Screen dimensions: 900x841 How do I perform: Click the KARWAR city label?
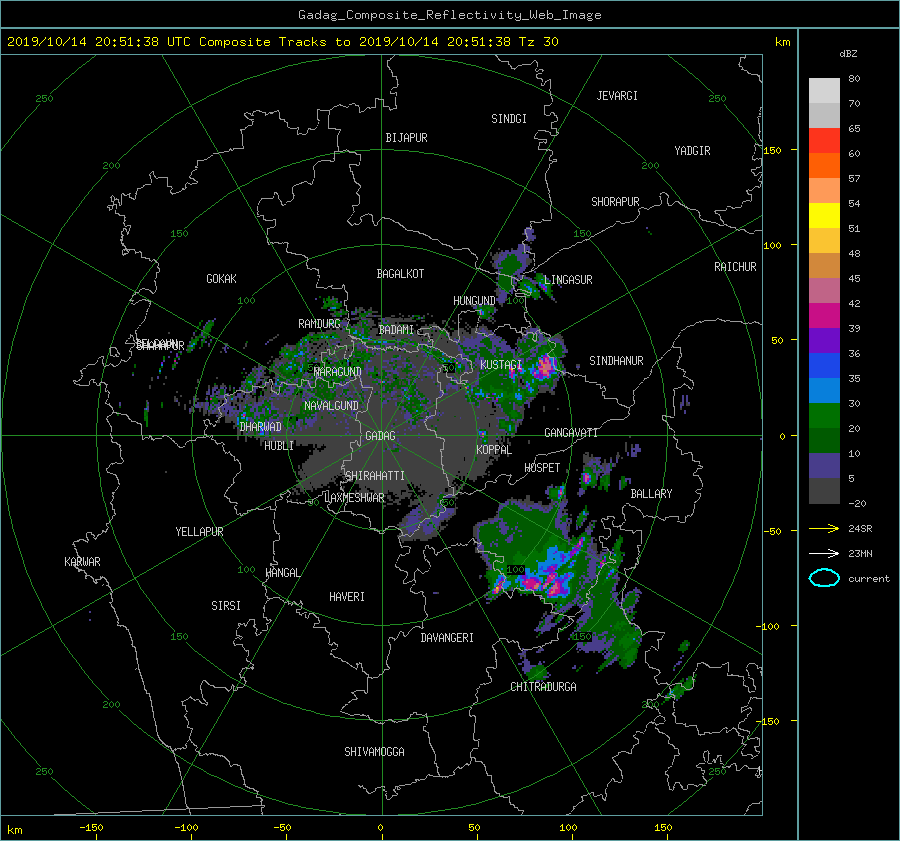point(82,562)
